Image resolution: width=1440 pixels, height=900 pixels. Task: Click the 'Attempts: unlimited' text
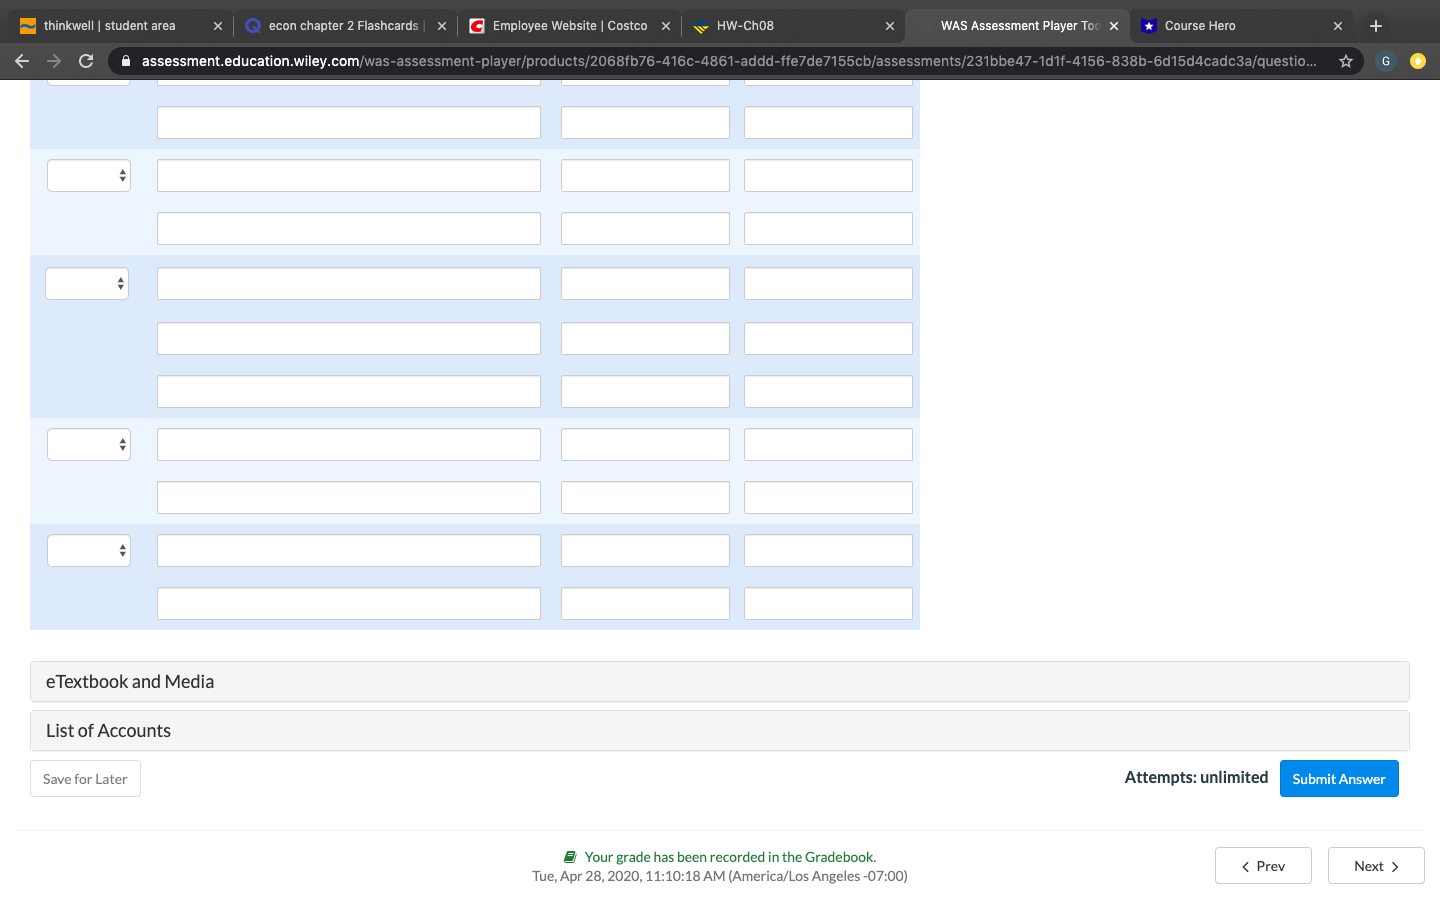1196,778
